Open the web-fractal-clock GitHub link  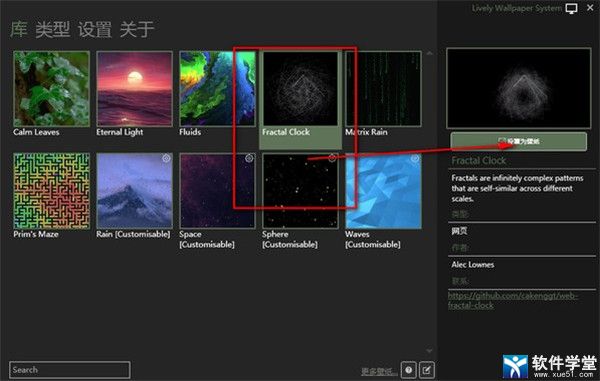(x=513, y=300)
